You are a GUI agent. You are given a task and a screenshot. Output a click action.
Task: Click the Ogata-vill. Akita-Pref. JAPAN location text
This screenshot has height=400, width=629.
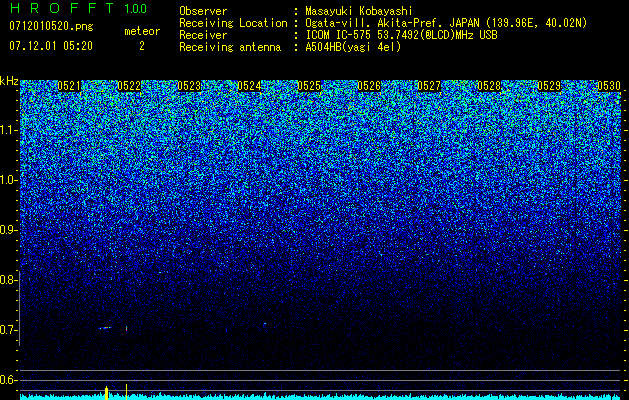pos(446,23)
